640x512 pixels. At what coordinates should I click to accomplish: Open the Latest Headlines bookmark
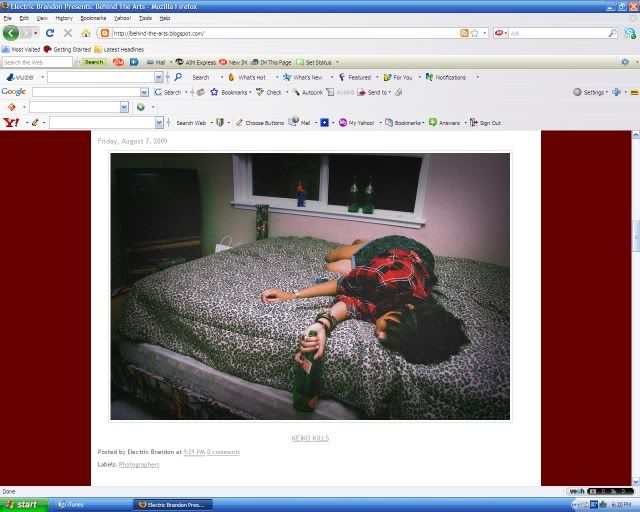[x=119, y=49]
